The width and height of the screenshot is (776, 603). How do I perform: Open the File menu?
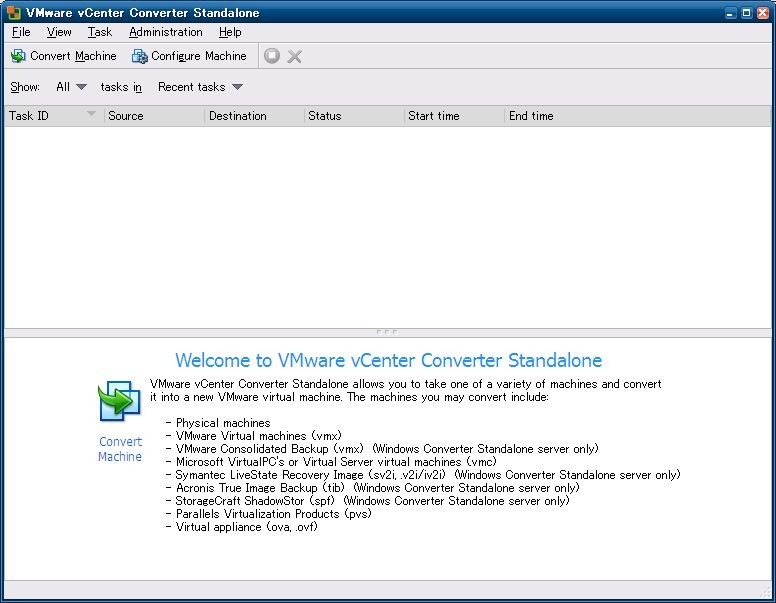click(21, 32)
